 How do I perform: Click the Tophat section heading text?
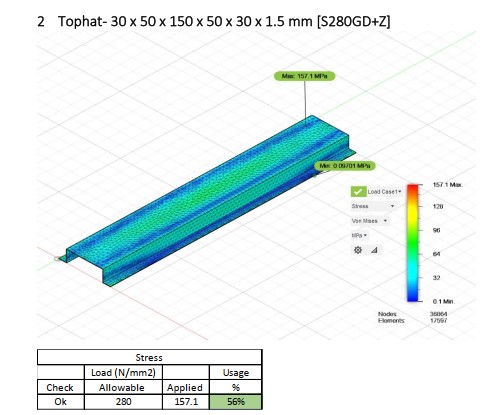tap(224, 22)
